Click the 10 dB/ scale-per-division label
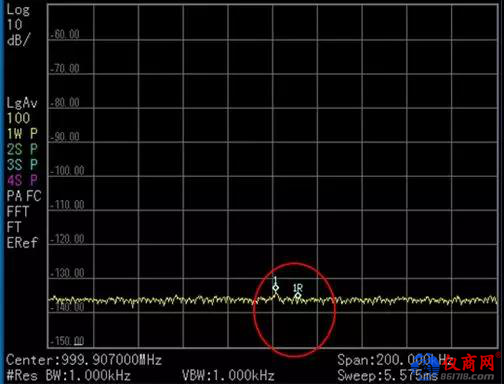Viewport: 504px width, 384px height. coord(18,33)
